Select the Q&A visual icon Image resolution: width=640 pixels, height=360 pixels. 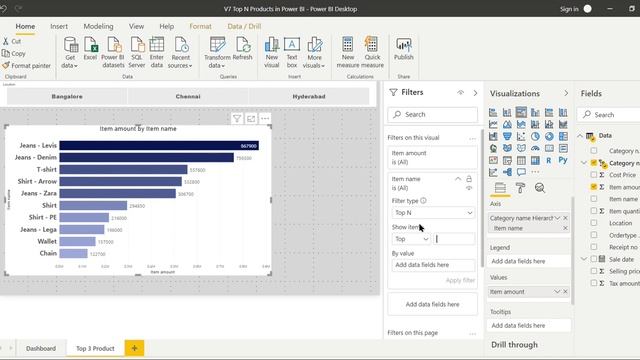pyautogui.click(x=521, y=172)
